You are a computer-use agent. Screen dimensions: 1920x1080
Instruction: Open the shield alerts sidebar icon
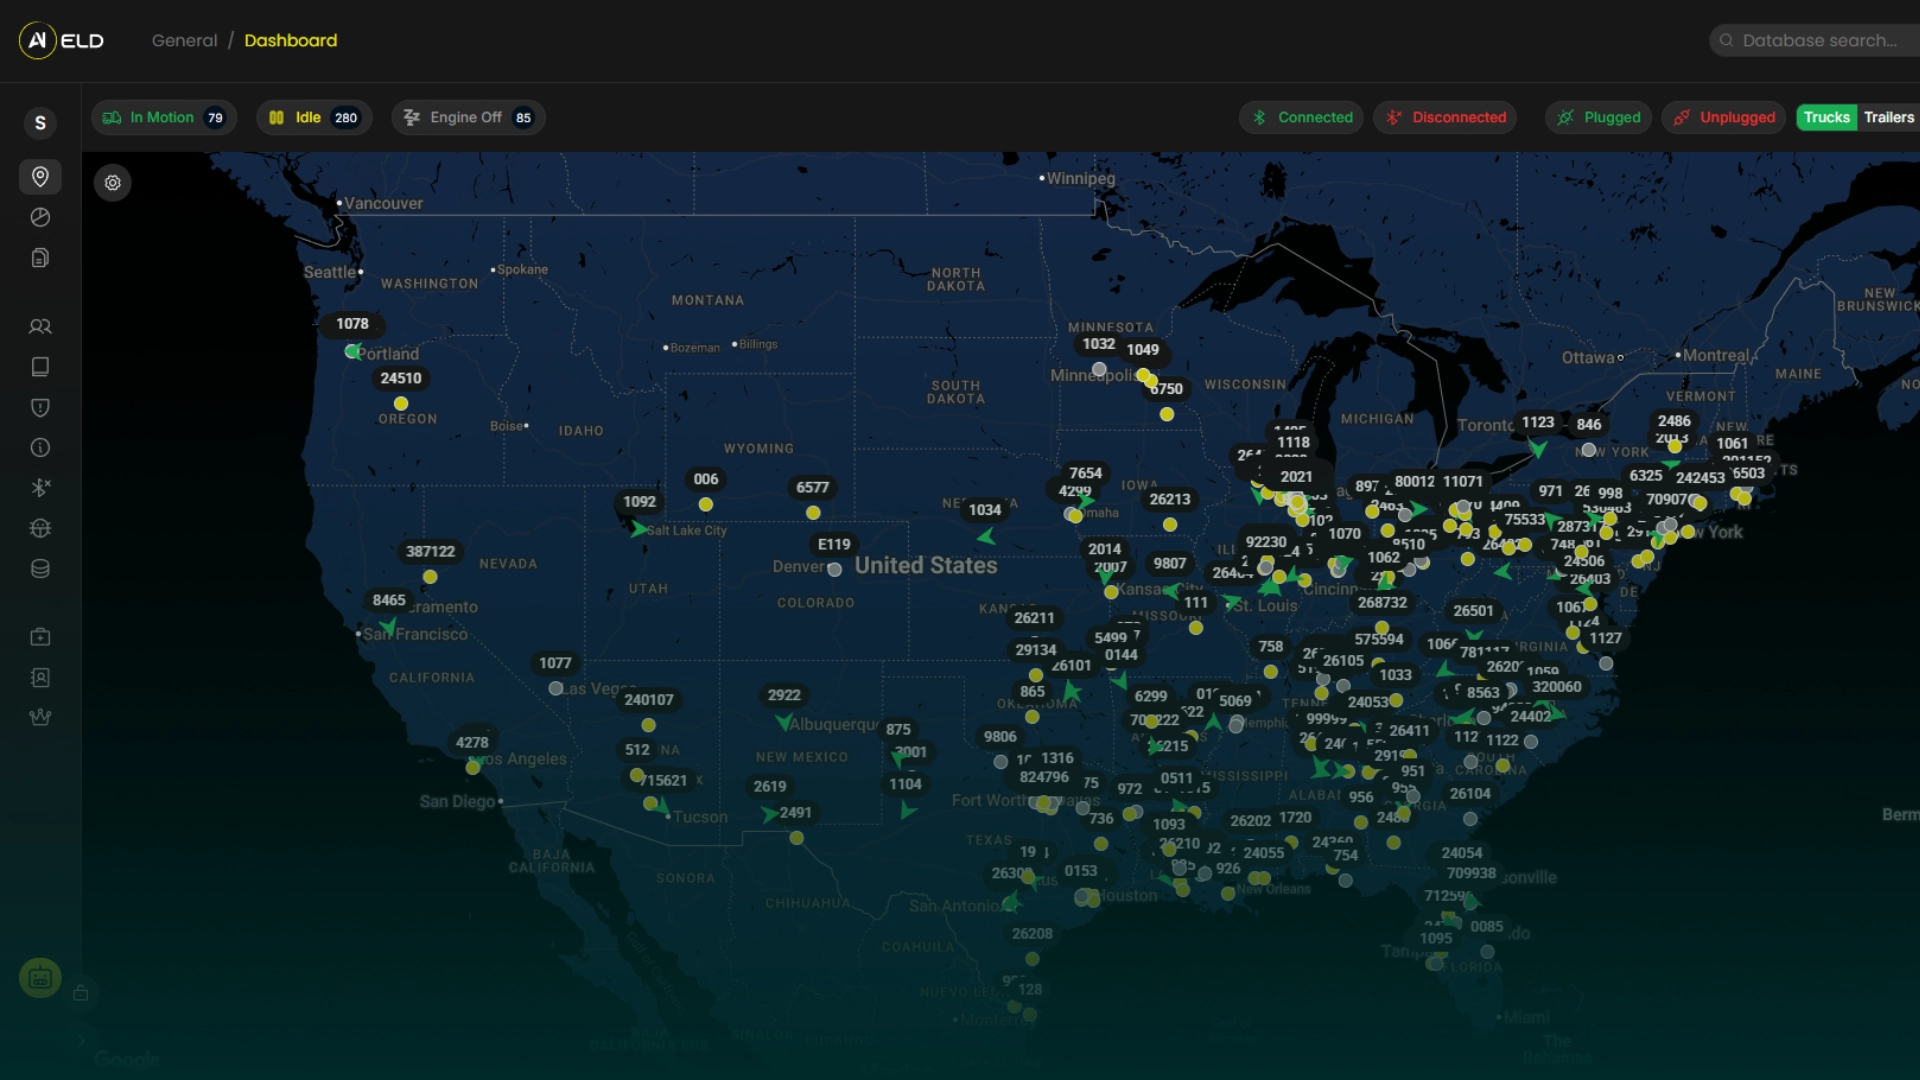tap(40, 407)
